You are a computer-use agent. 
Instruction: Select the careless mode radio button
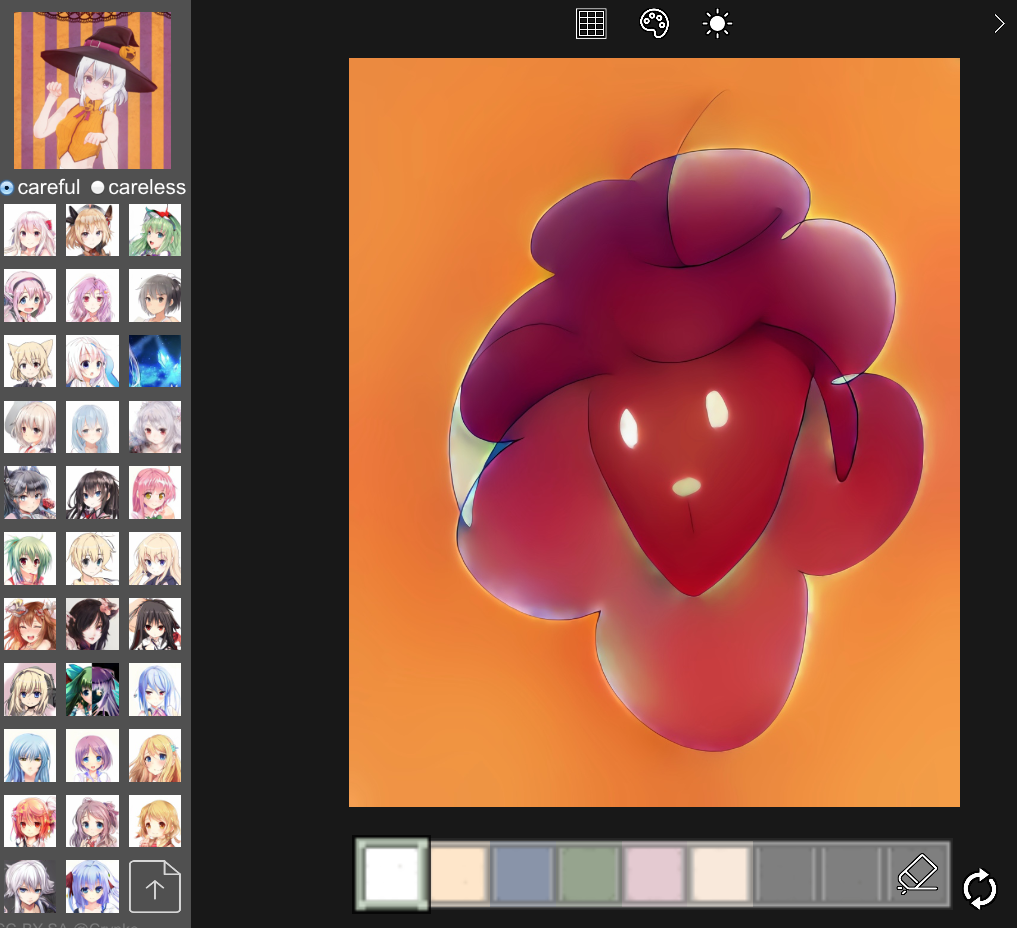[x=98, y=187]
